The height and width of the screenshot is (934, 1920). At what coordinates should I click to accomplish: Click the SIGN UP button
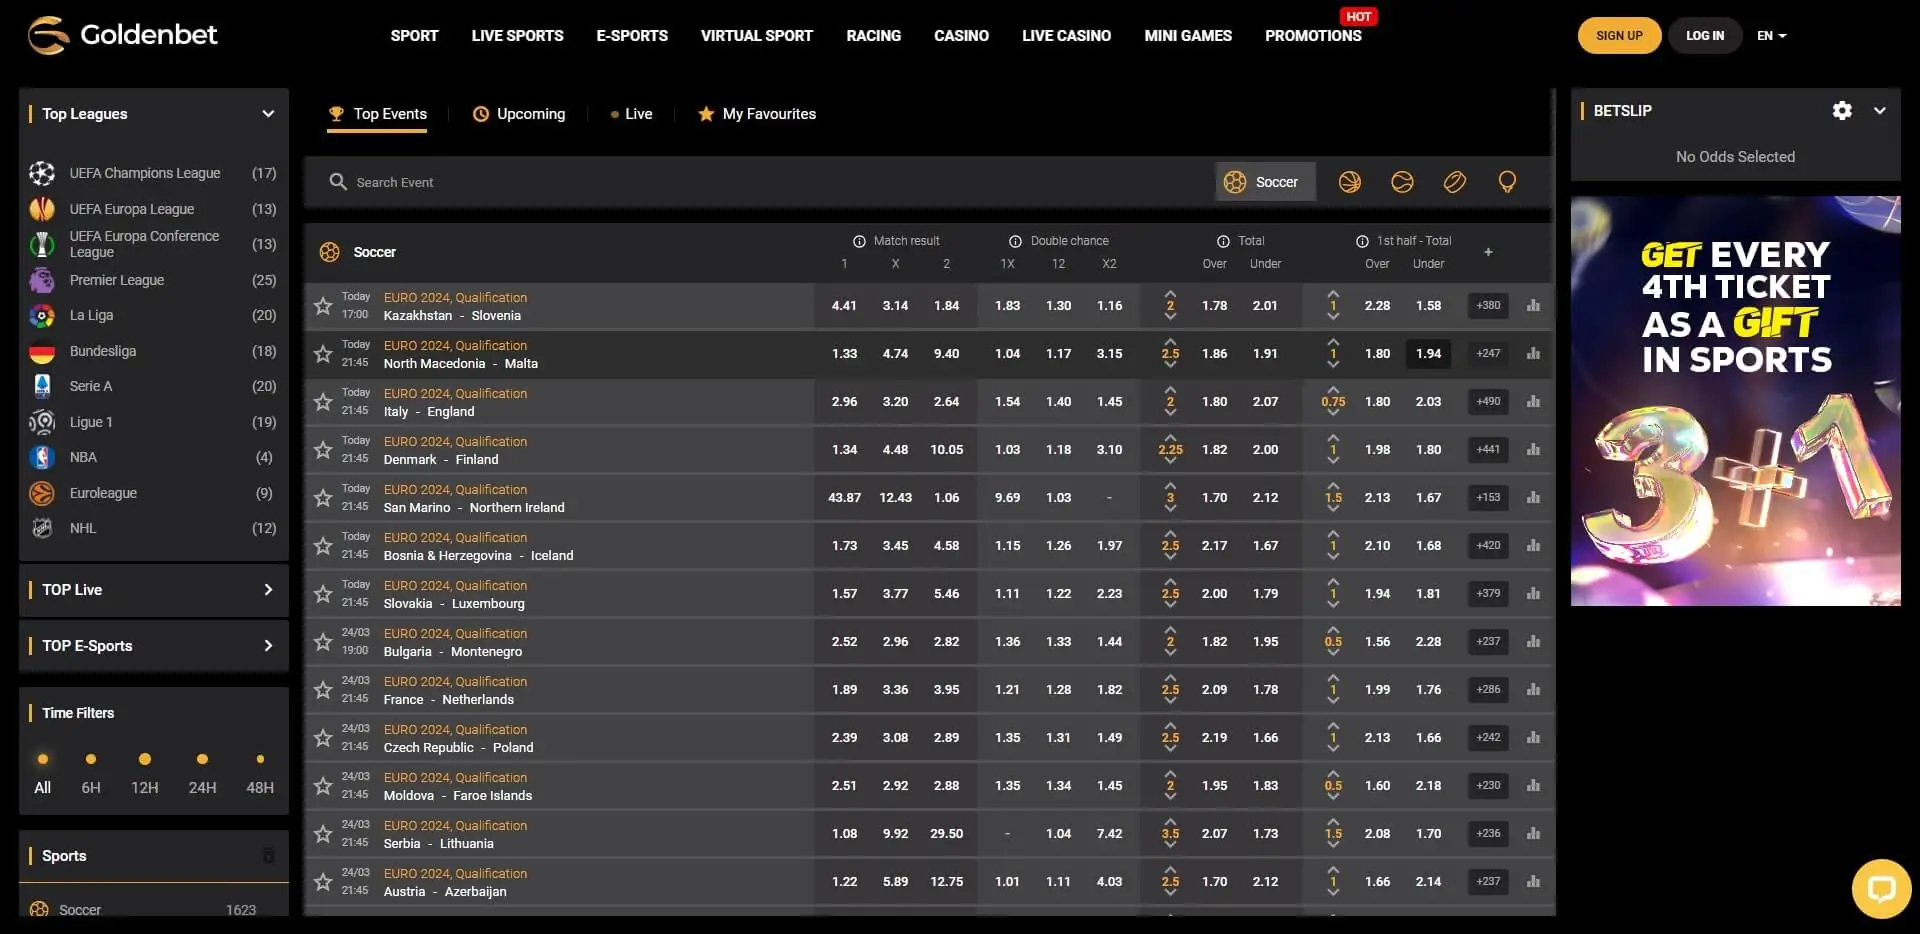1619,35
